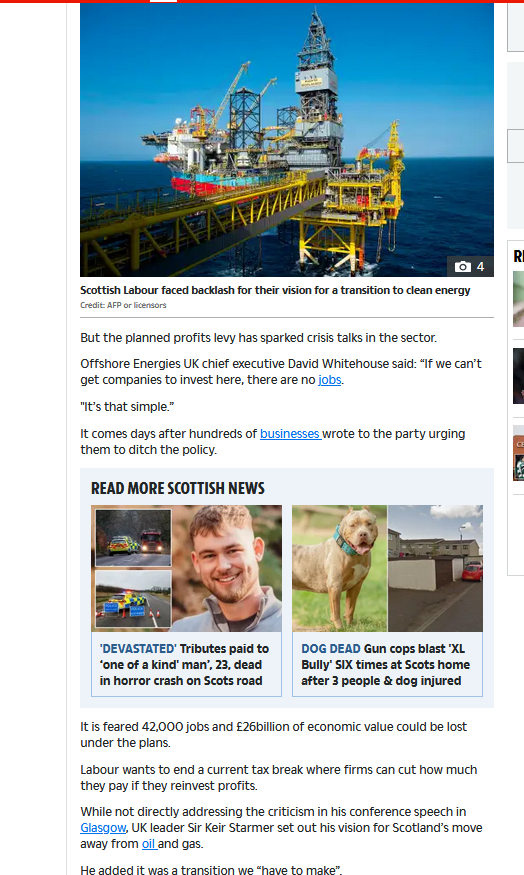This screenshot has width=524, height=875.
Task: Click the white marker on red bar
Action: click(x=164, y=1)
